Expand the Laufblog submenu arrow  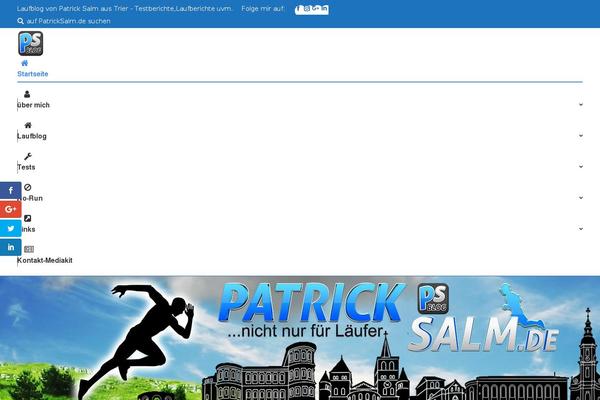click(581, 136)
